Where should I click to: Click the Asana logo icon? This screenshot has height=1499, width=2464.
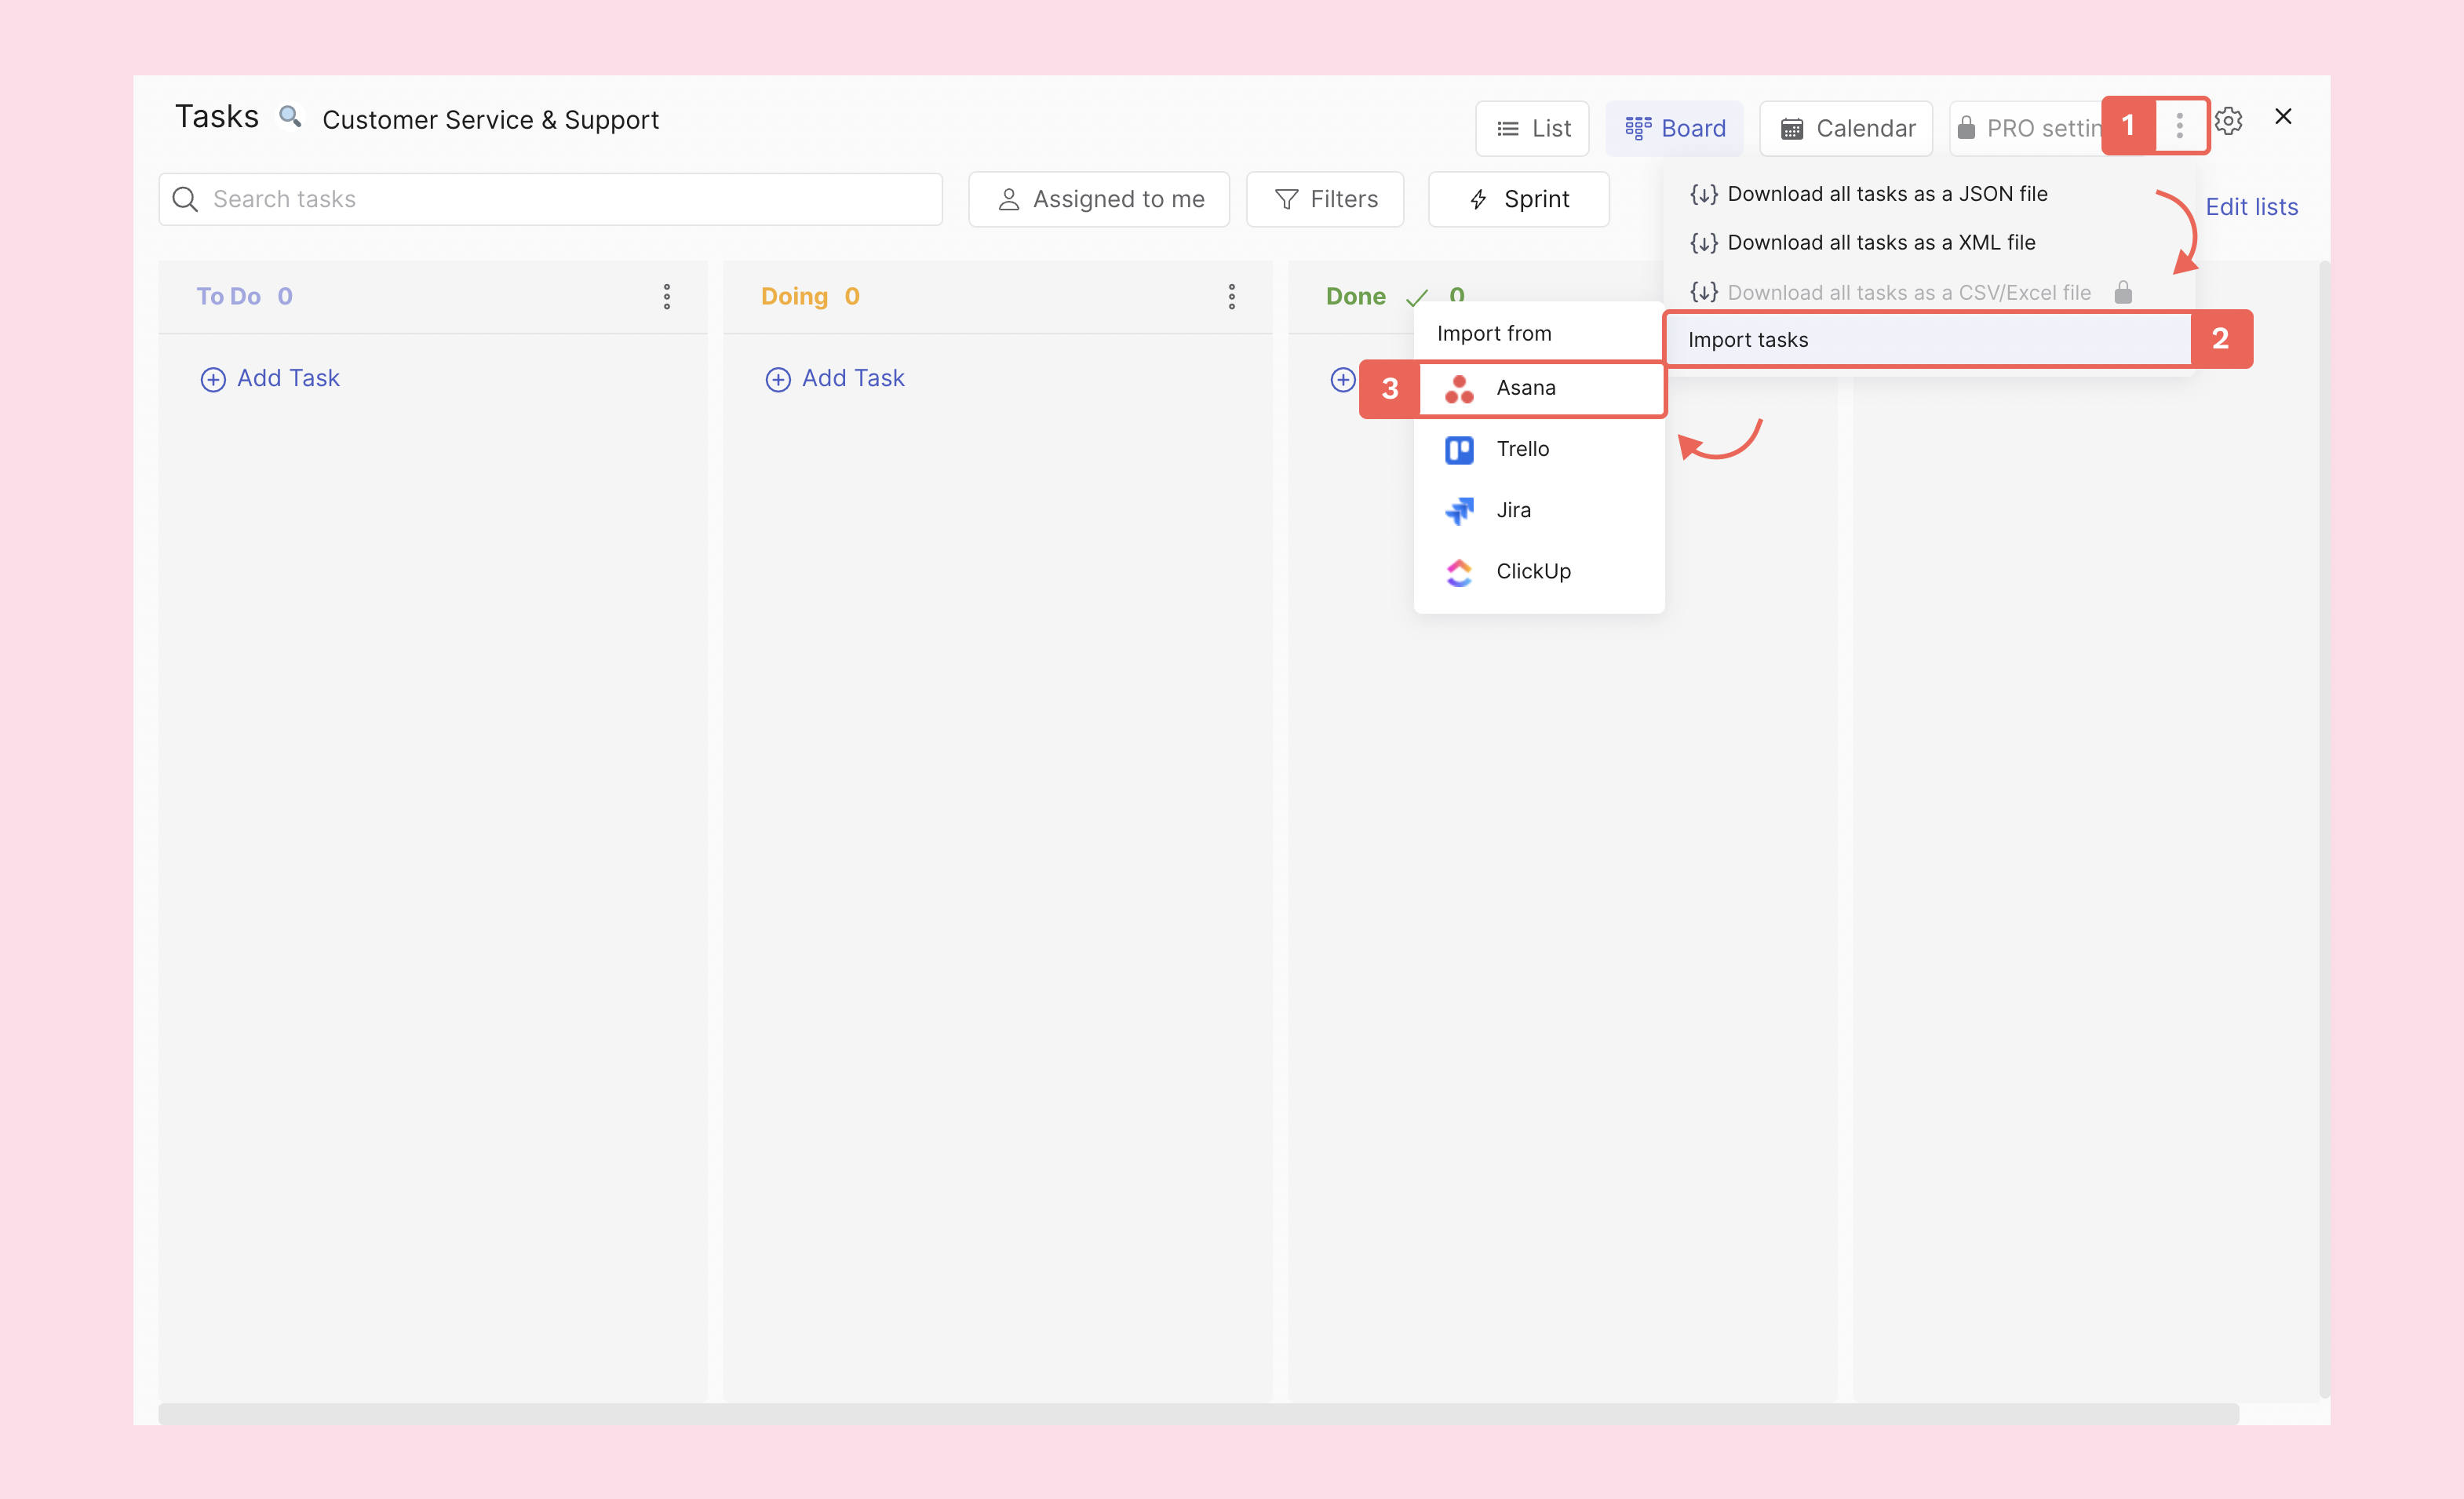[1459, 388]
